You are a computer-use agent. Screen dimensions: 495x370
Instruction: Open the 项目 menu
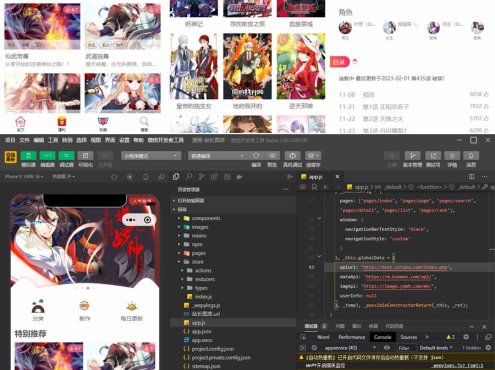(10, 140)
